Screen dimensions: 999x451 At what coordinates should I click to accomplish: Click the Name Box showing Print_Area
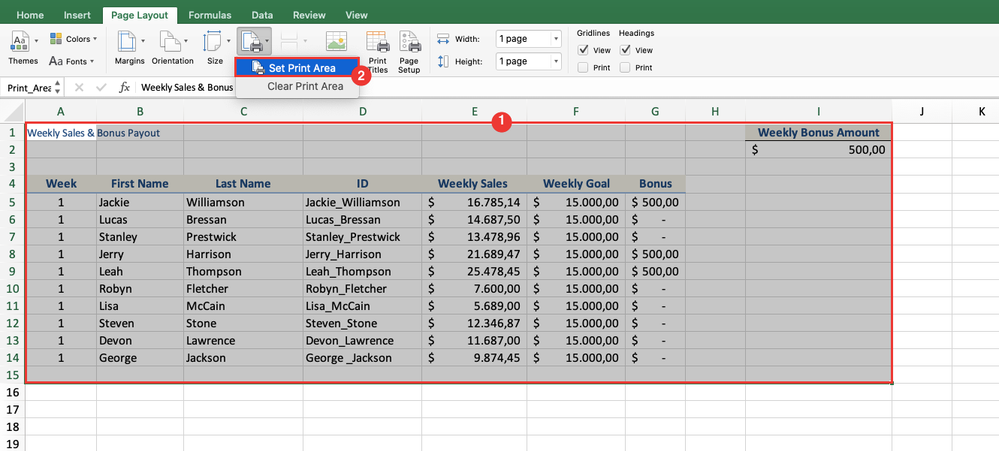tap(27, 88)
